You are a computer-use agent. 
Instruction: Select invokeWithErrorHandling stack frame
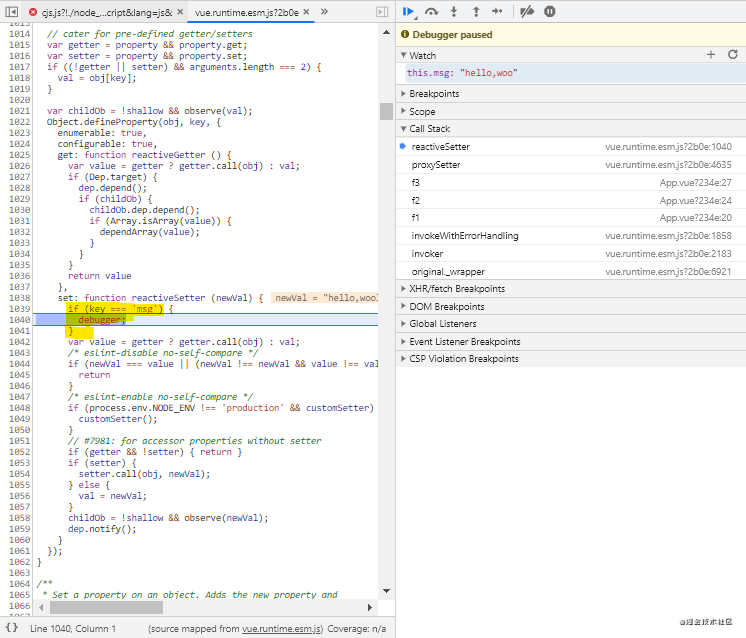tap(571, 236)
